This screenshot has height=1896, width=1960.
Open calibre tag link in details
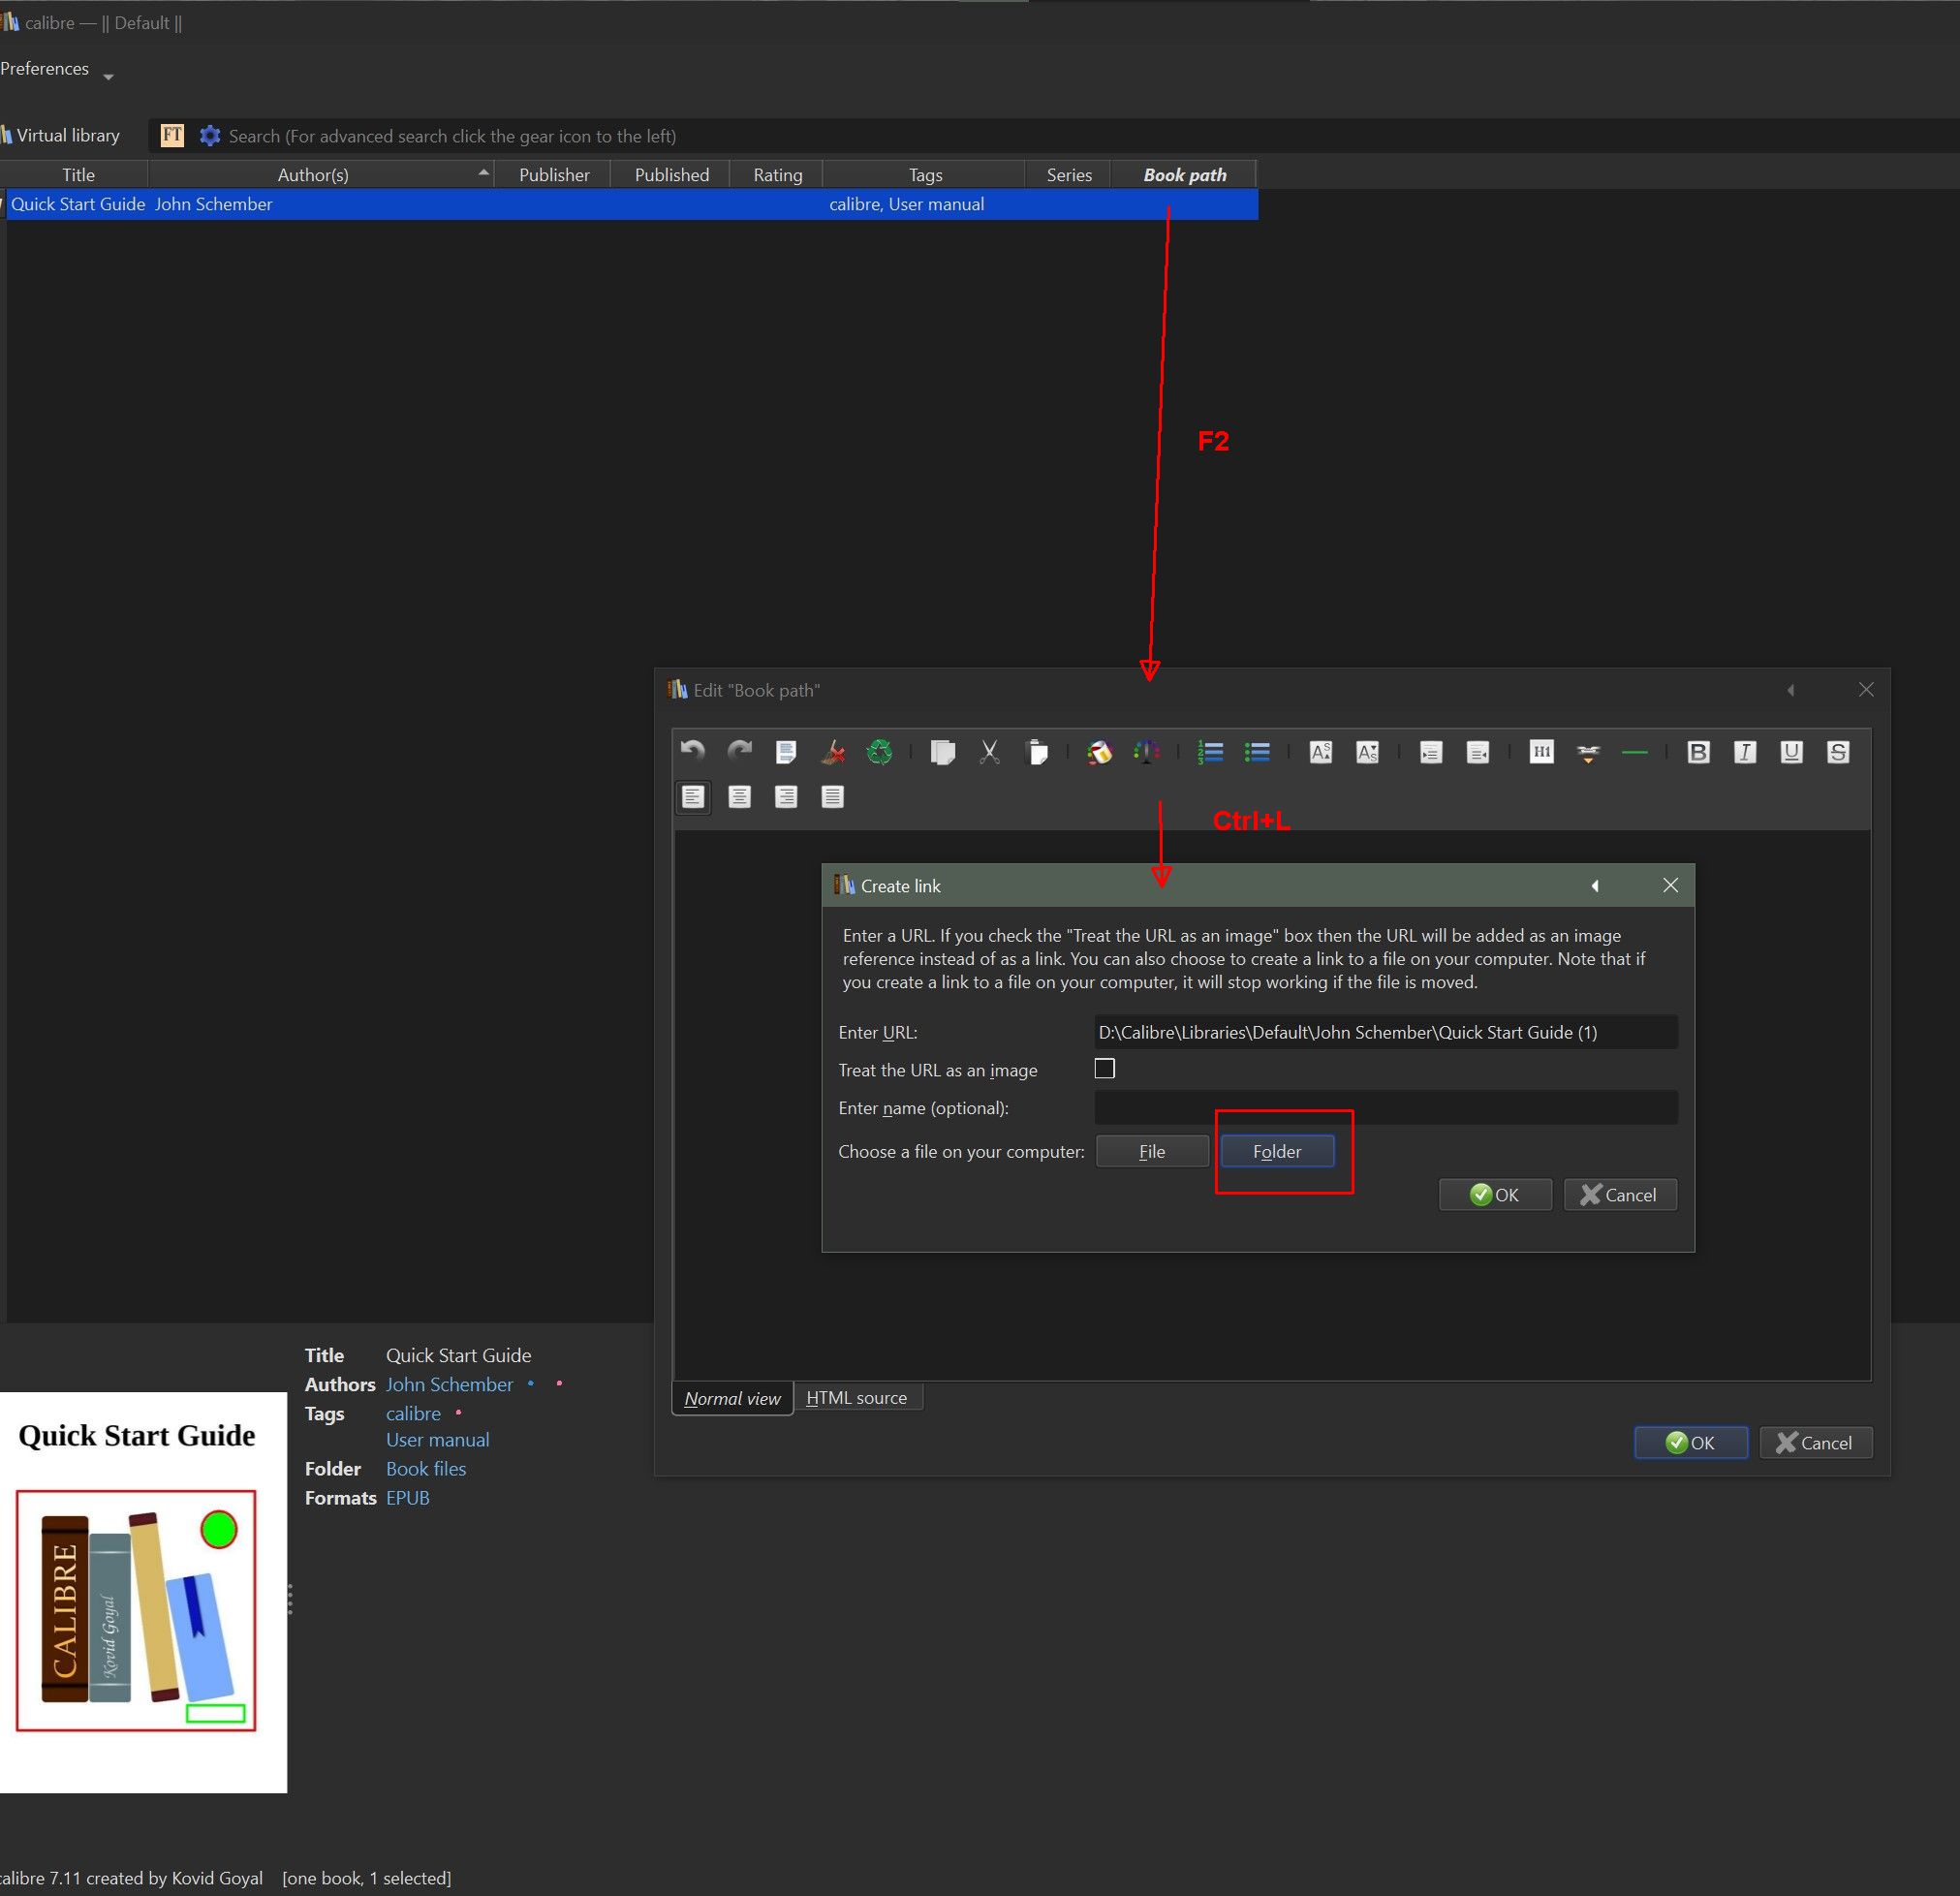pos(413,1413)
